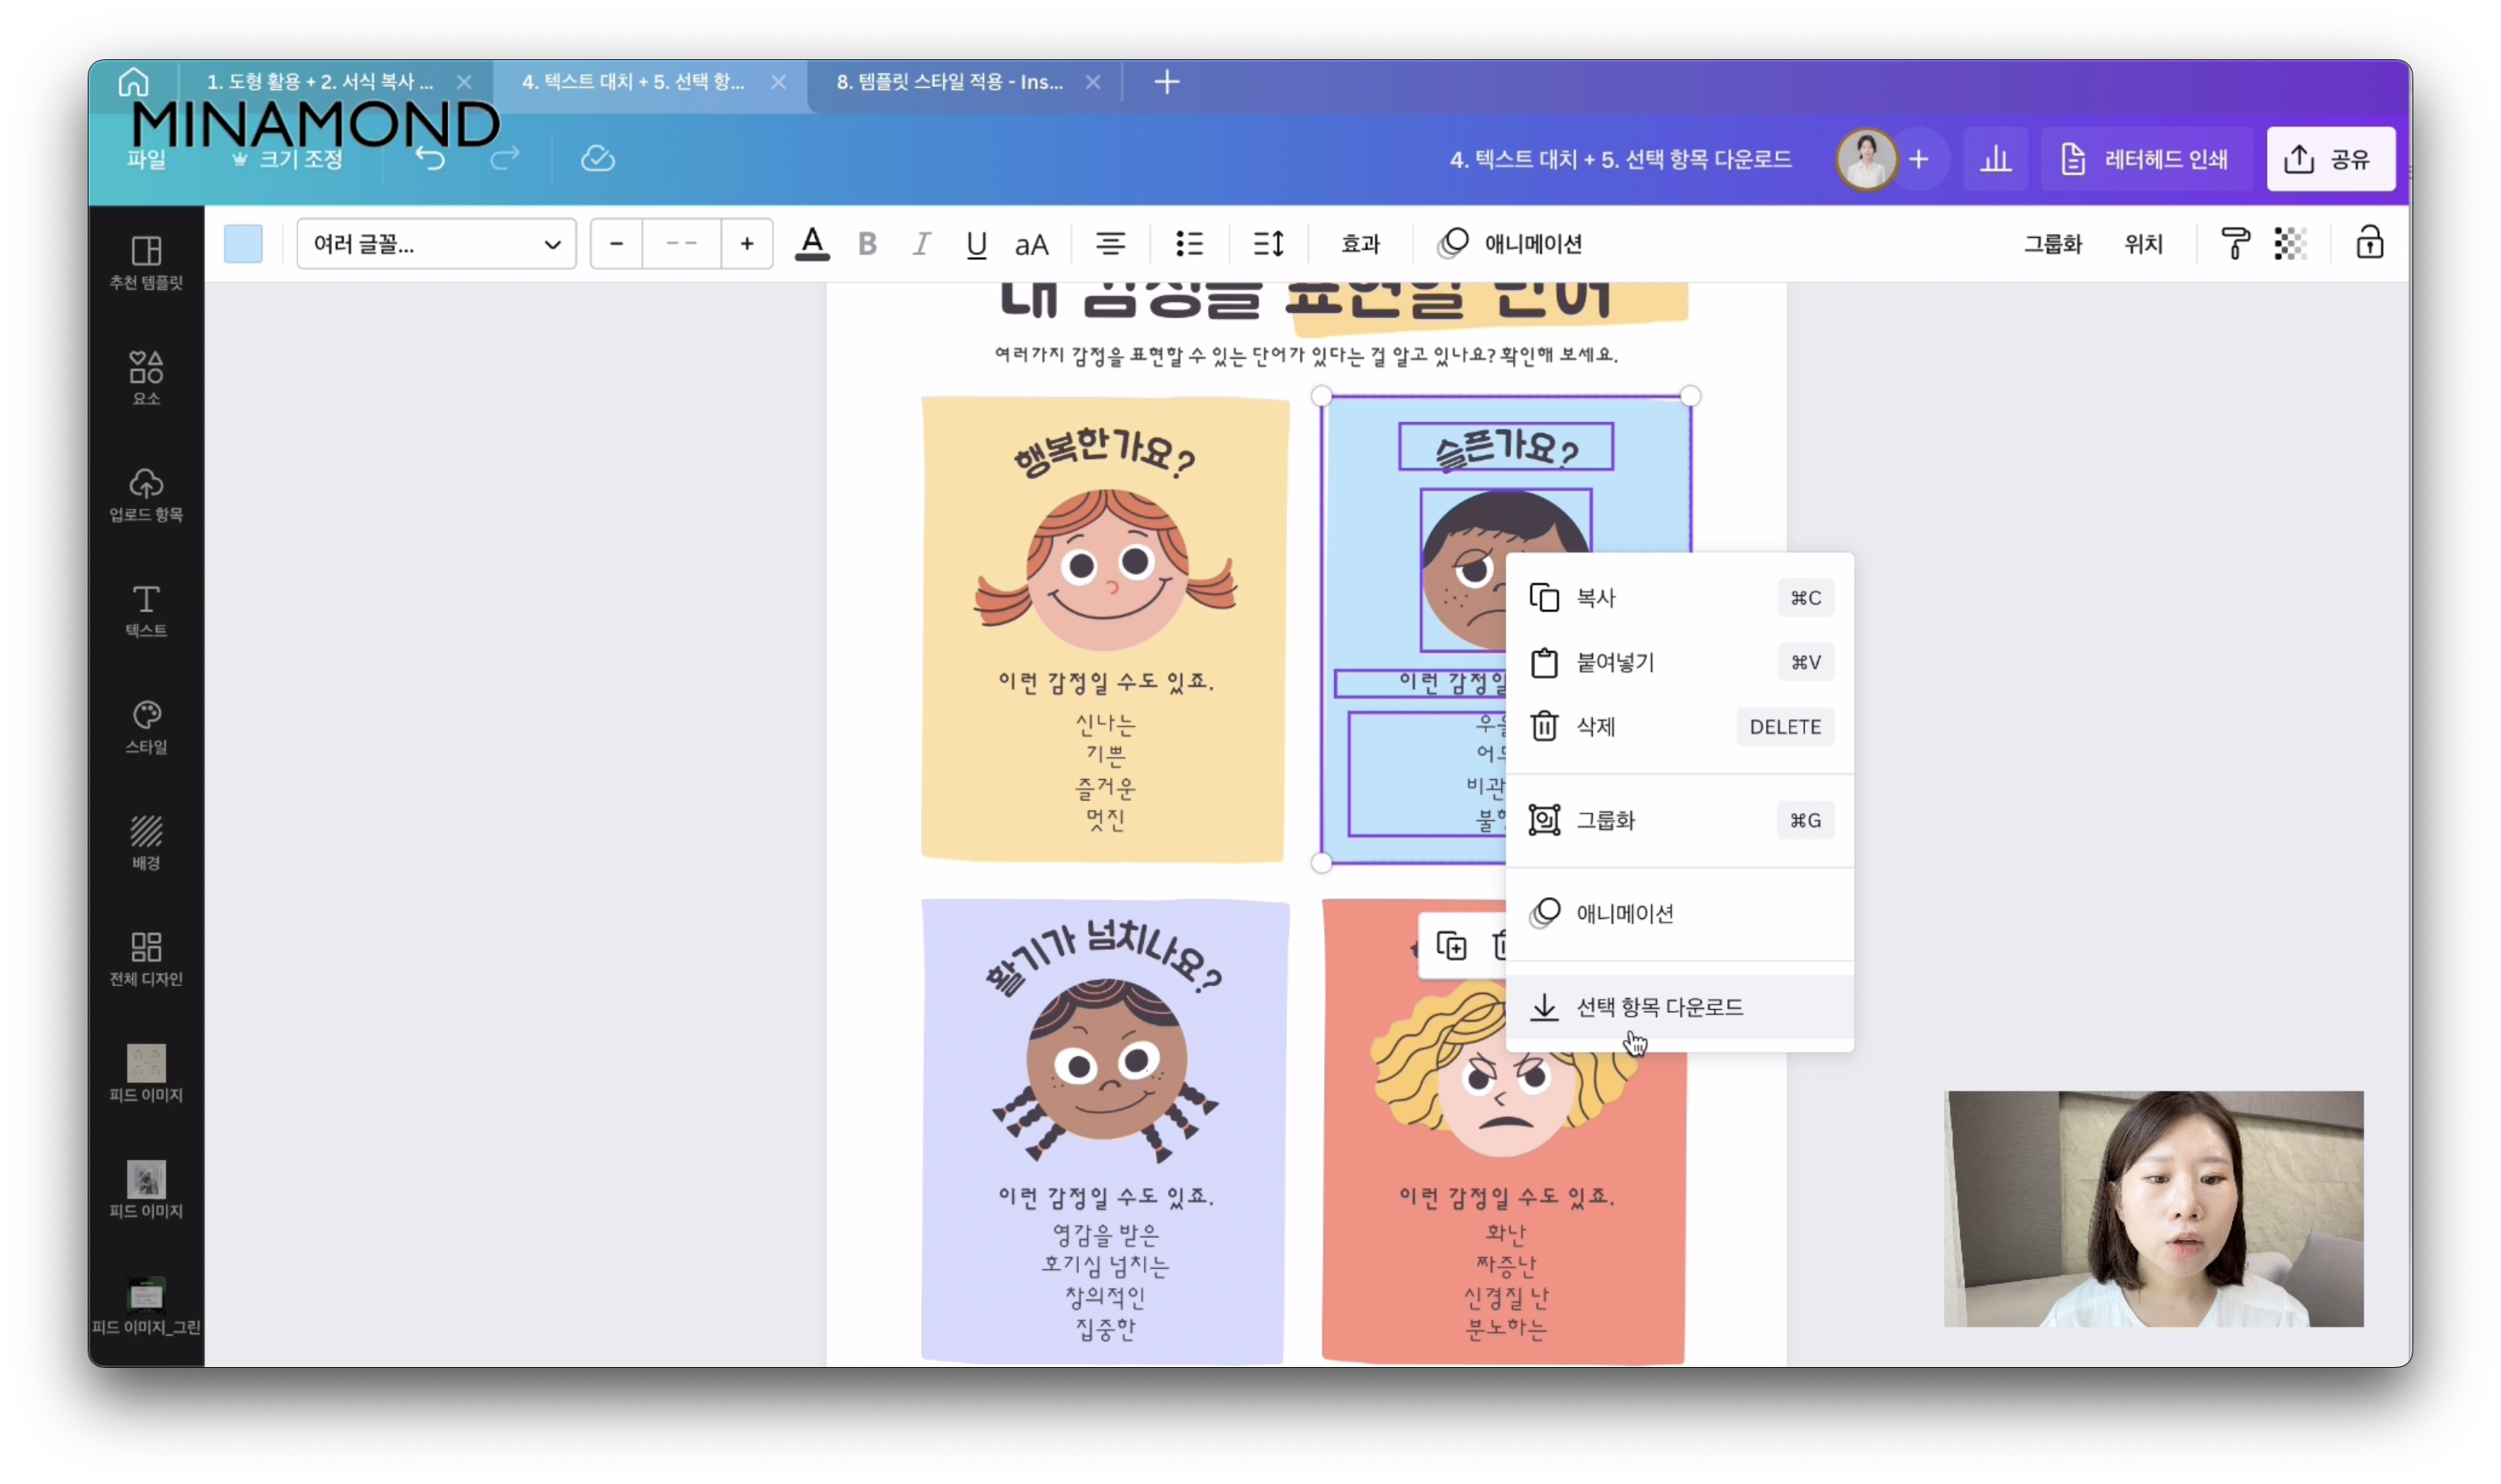Open the Text (텍스트) sidebar panel
The width and height of the screenshot is (2501, 1484).
(146, 610)
